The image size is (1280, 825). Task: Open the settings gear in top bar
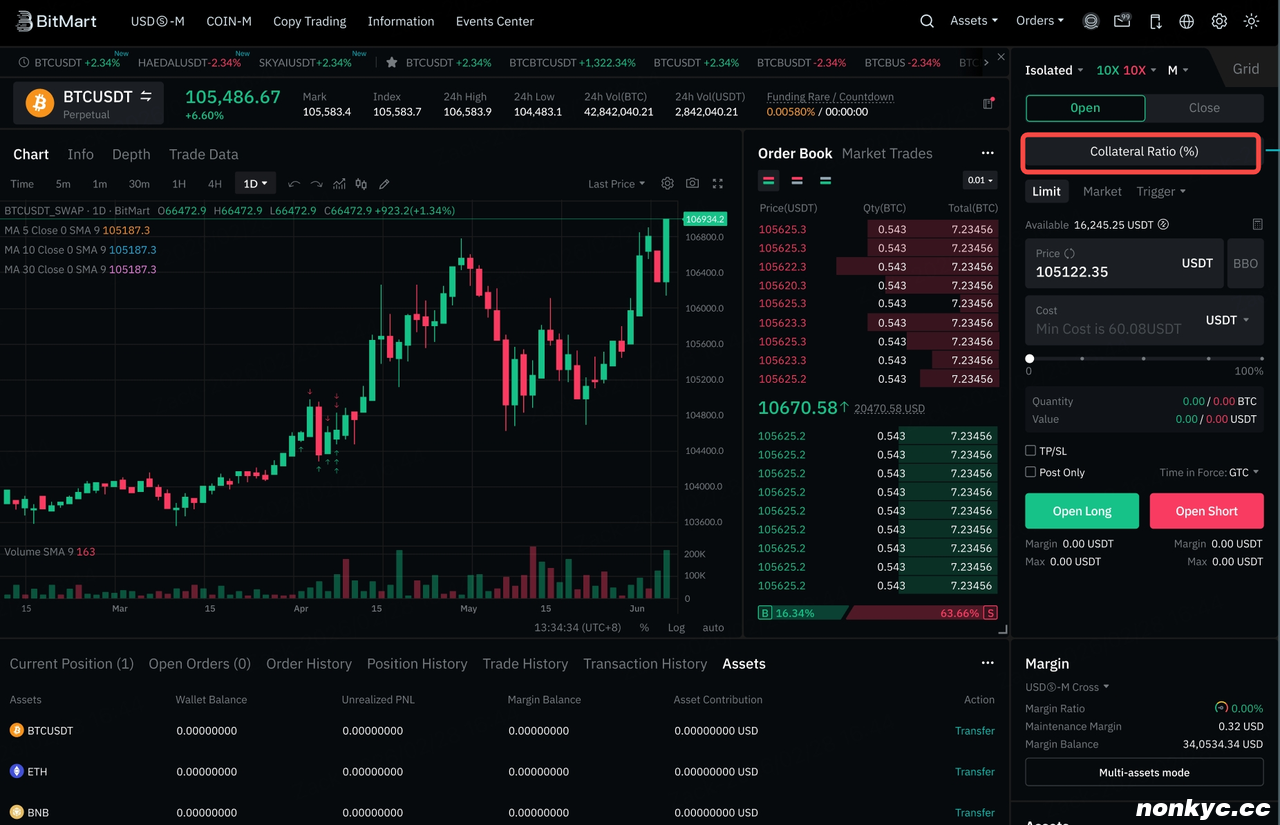coord(1219,21)
